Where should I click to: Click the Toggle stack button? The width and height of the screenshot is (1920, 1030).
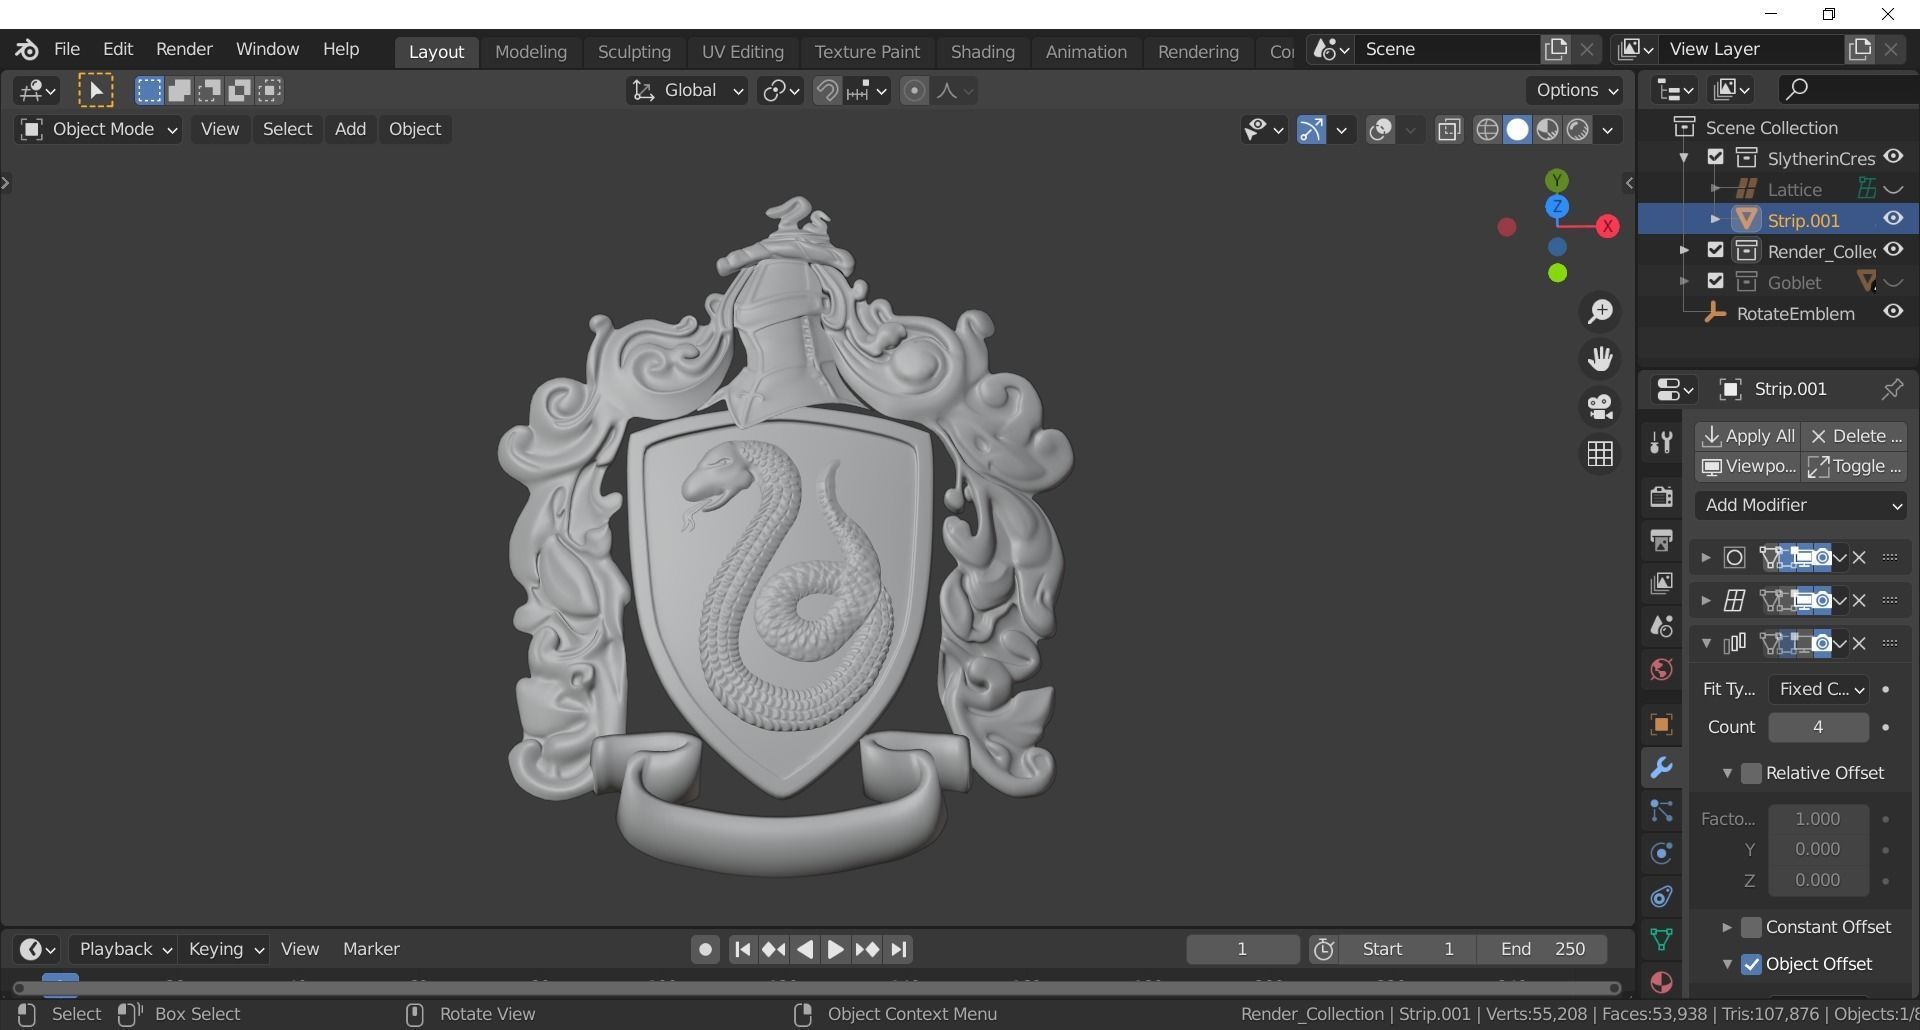click(1855, 466)
